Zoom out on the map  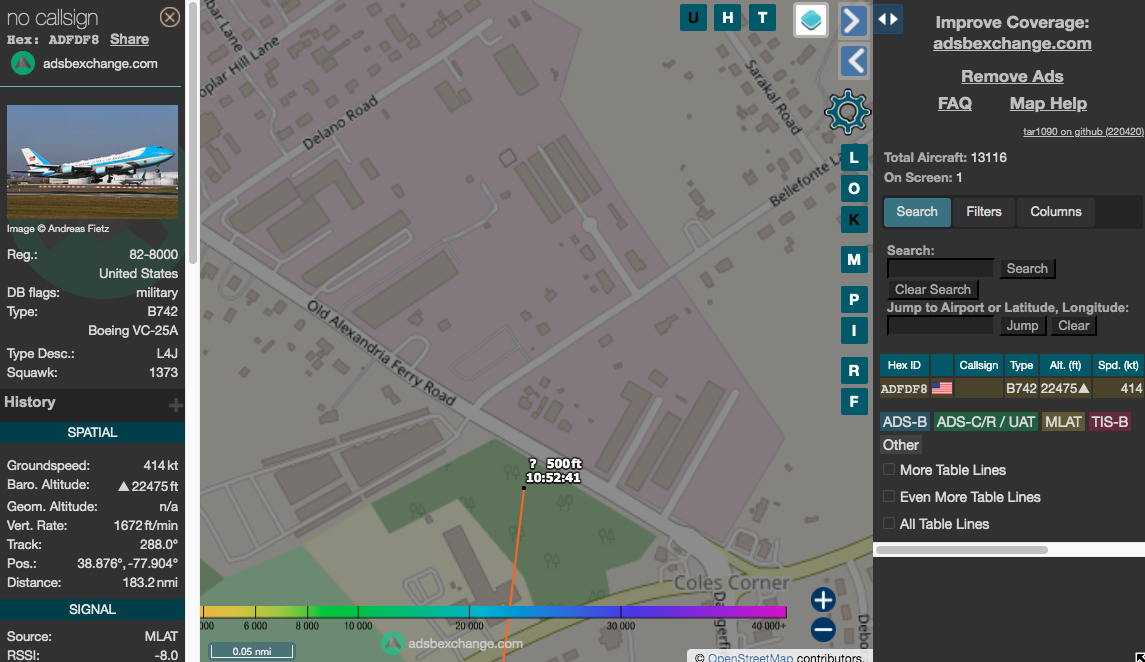tap(823, 629)
